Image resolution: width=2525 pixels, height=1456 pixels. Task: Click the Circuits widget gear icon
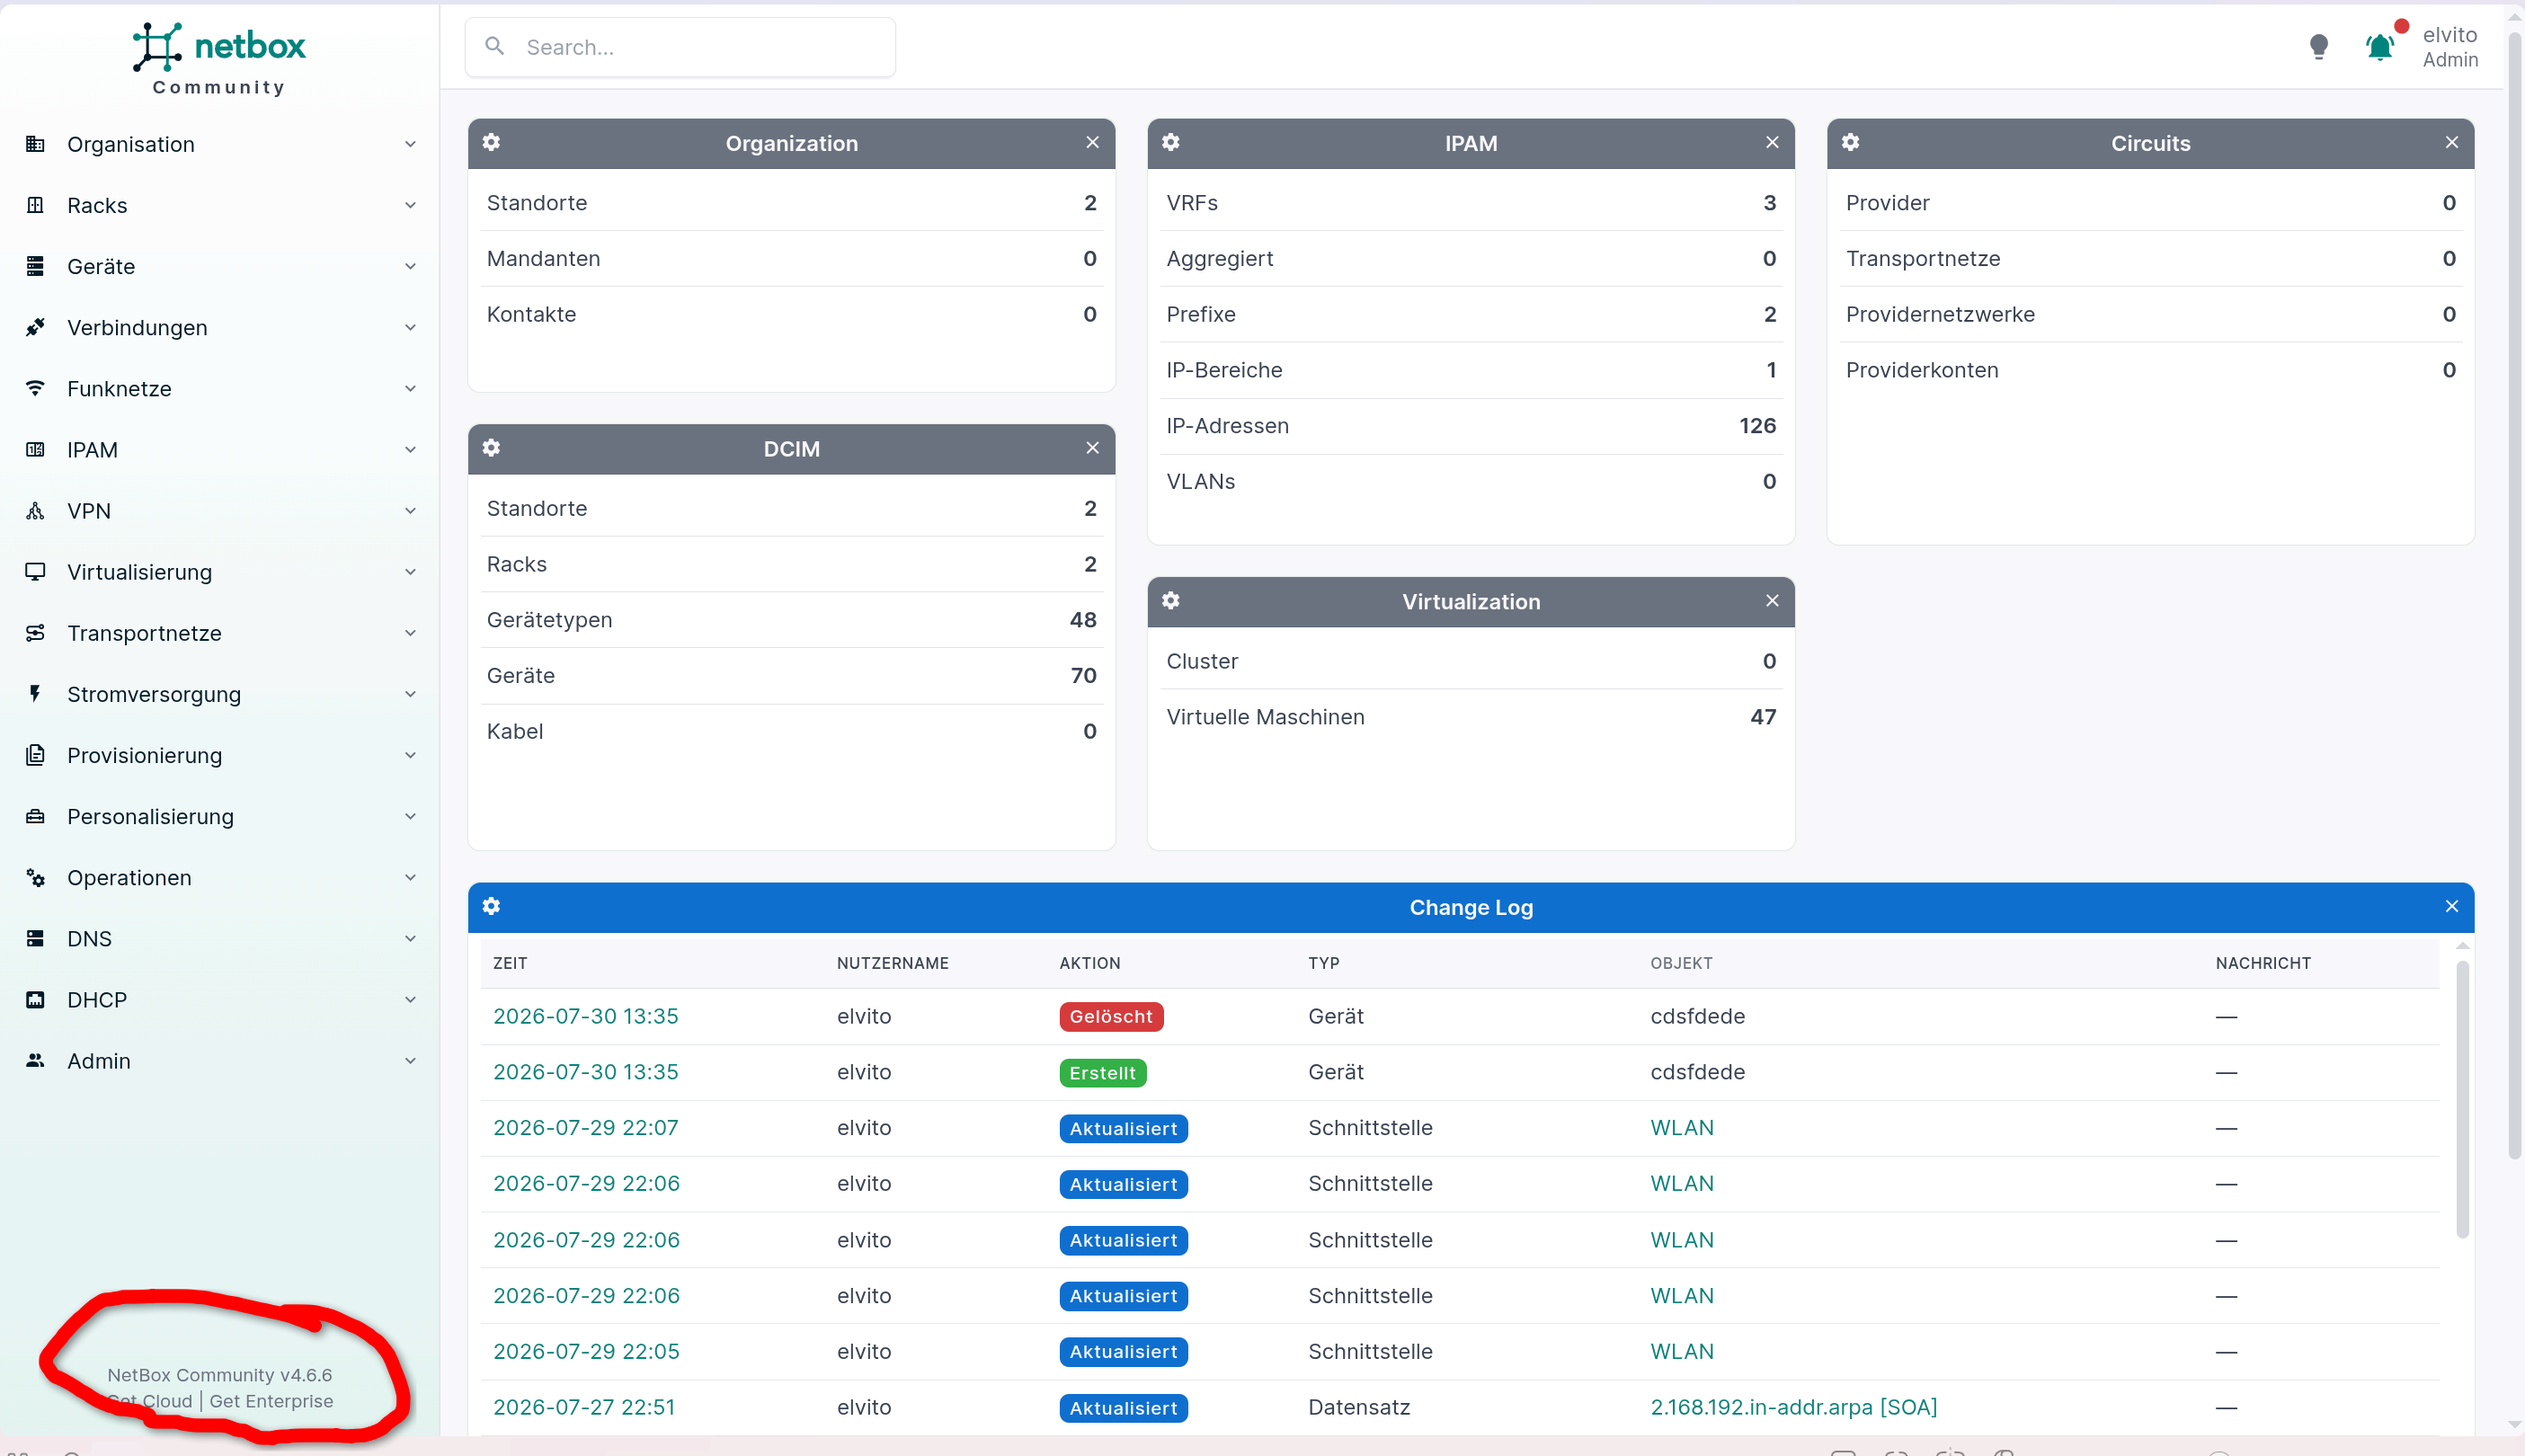[1851, 142]
